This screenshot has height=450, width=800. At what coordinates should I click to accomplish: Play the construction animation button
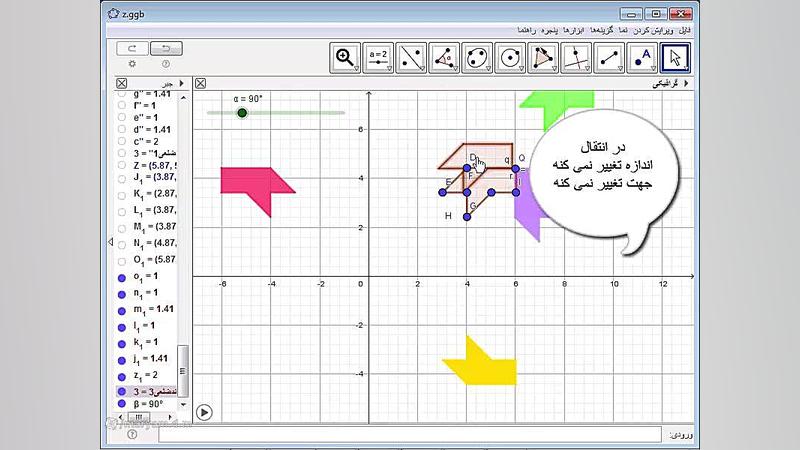(x=204, y=412)
